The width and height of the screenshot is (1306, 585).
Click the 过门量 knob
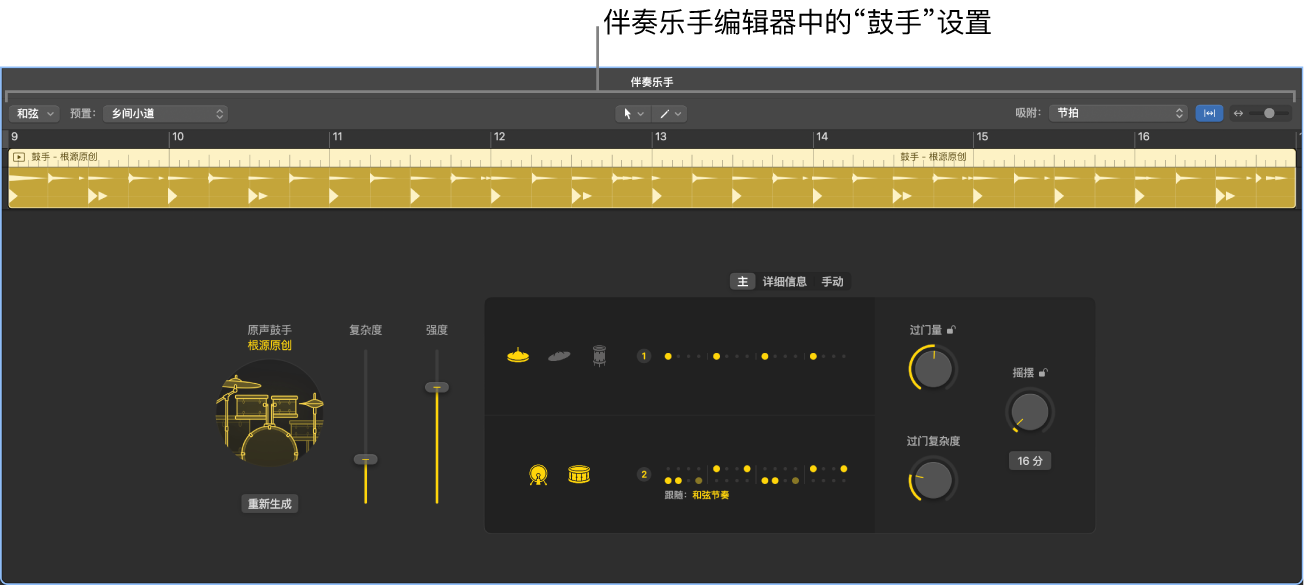pyautogui.click(x=933, y=369)
